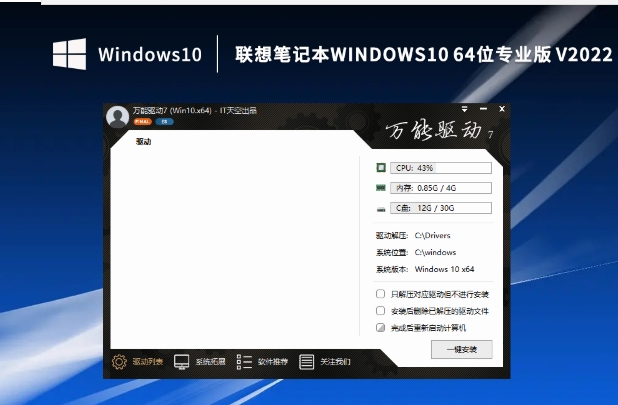Screen dimensions: 618x405
Task: Click the CPU 43% usage bar
Action: pos(440,168)
